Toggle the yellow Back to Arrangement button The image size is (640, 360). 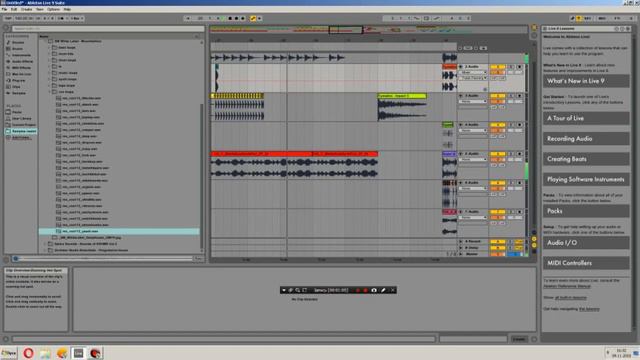pyautogui.click(x=253, y=18)
